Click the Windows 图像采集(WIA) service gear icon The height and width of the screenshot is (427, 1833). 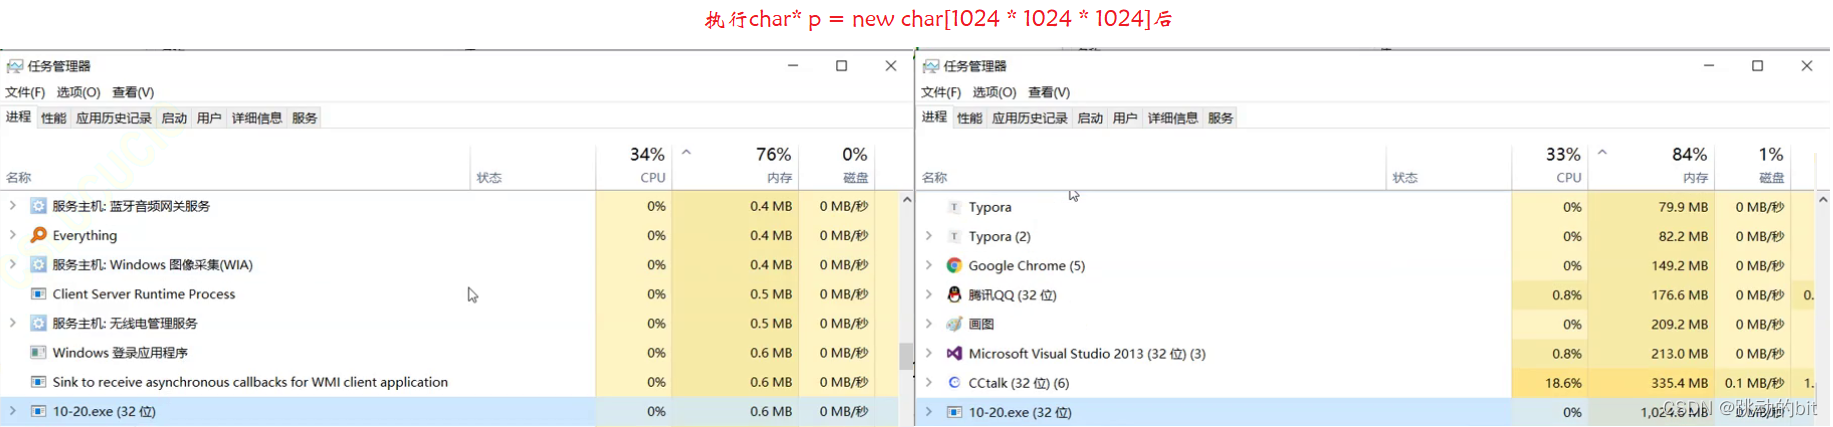38,265
